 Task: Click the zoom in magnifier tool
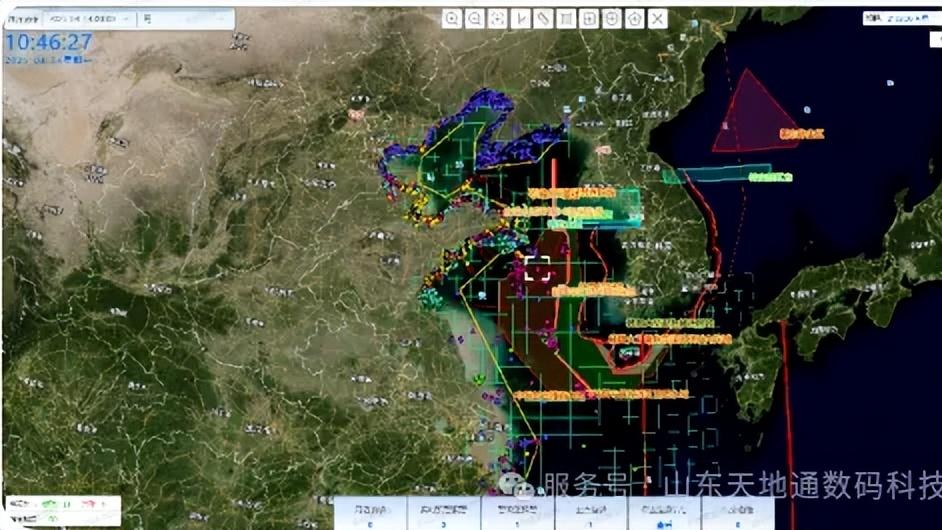click(452, 19)
